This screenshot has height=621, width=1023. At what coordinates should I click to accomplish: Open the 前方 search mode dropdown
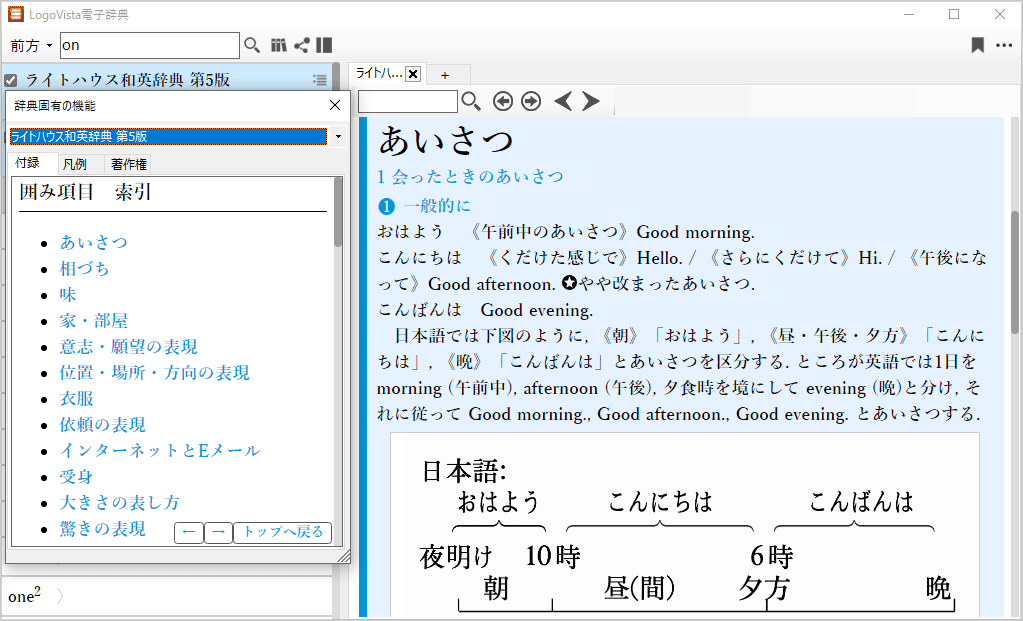pyautogui.click(x=31, y=46)
